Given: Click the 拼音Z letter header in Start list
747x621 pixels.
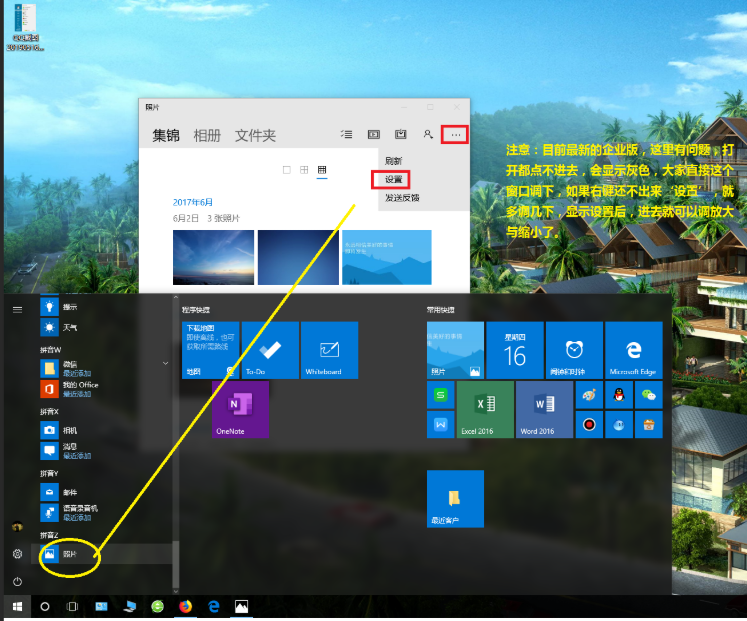Looking at the screenshot, I should point(50,535).
